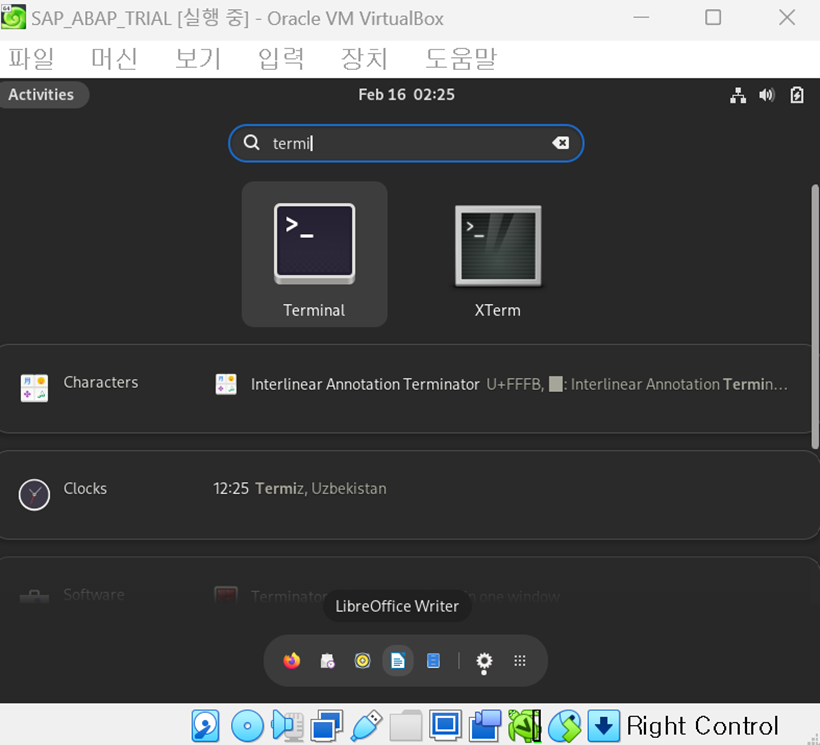Open the 머신 menu
Viewport: 820px width, 745px height.
[115, 59]
